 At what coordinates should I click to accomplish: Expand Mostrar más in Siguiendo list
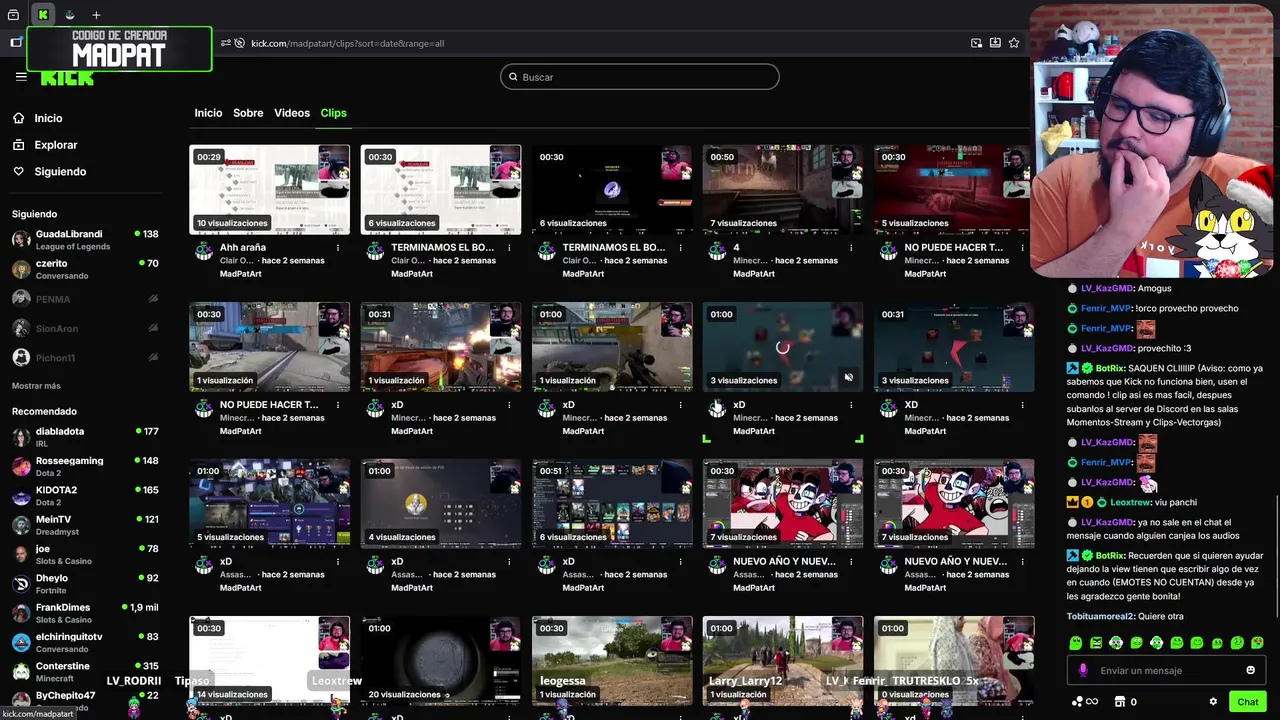point(36,386)
